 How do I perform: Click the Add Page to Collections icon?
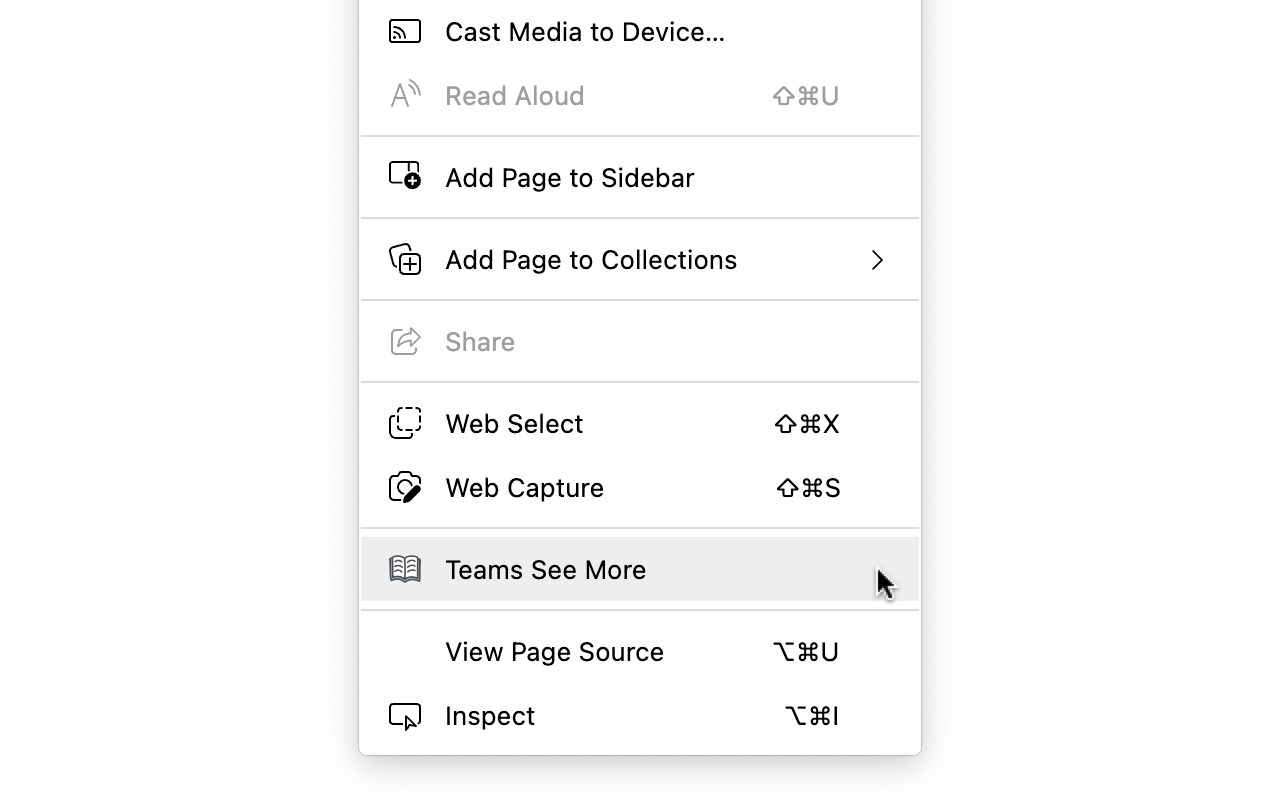405,259
